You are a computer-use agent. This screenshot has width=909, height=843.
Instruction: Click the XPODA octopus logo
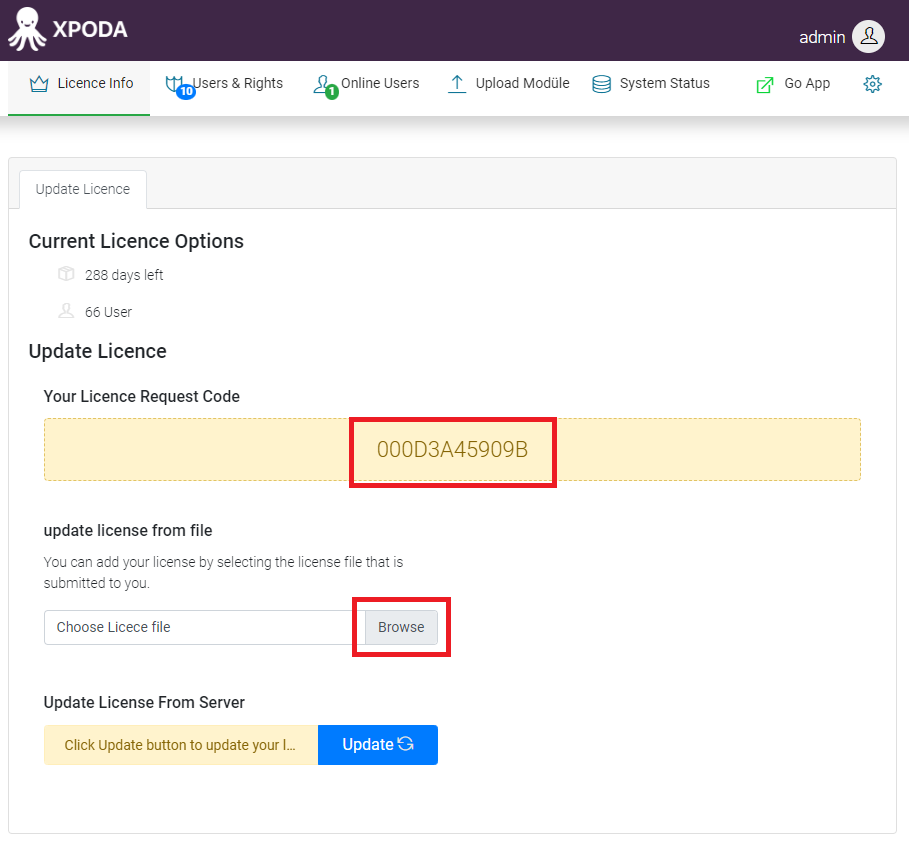pyautogui.click(x=27, y=29)
